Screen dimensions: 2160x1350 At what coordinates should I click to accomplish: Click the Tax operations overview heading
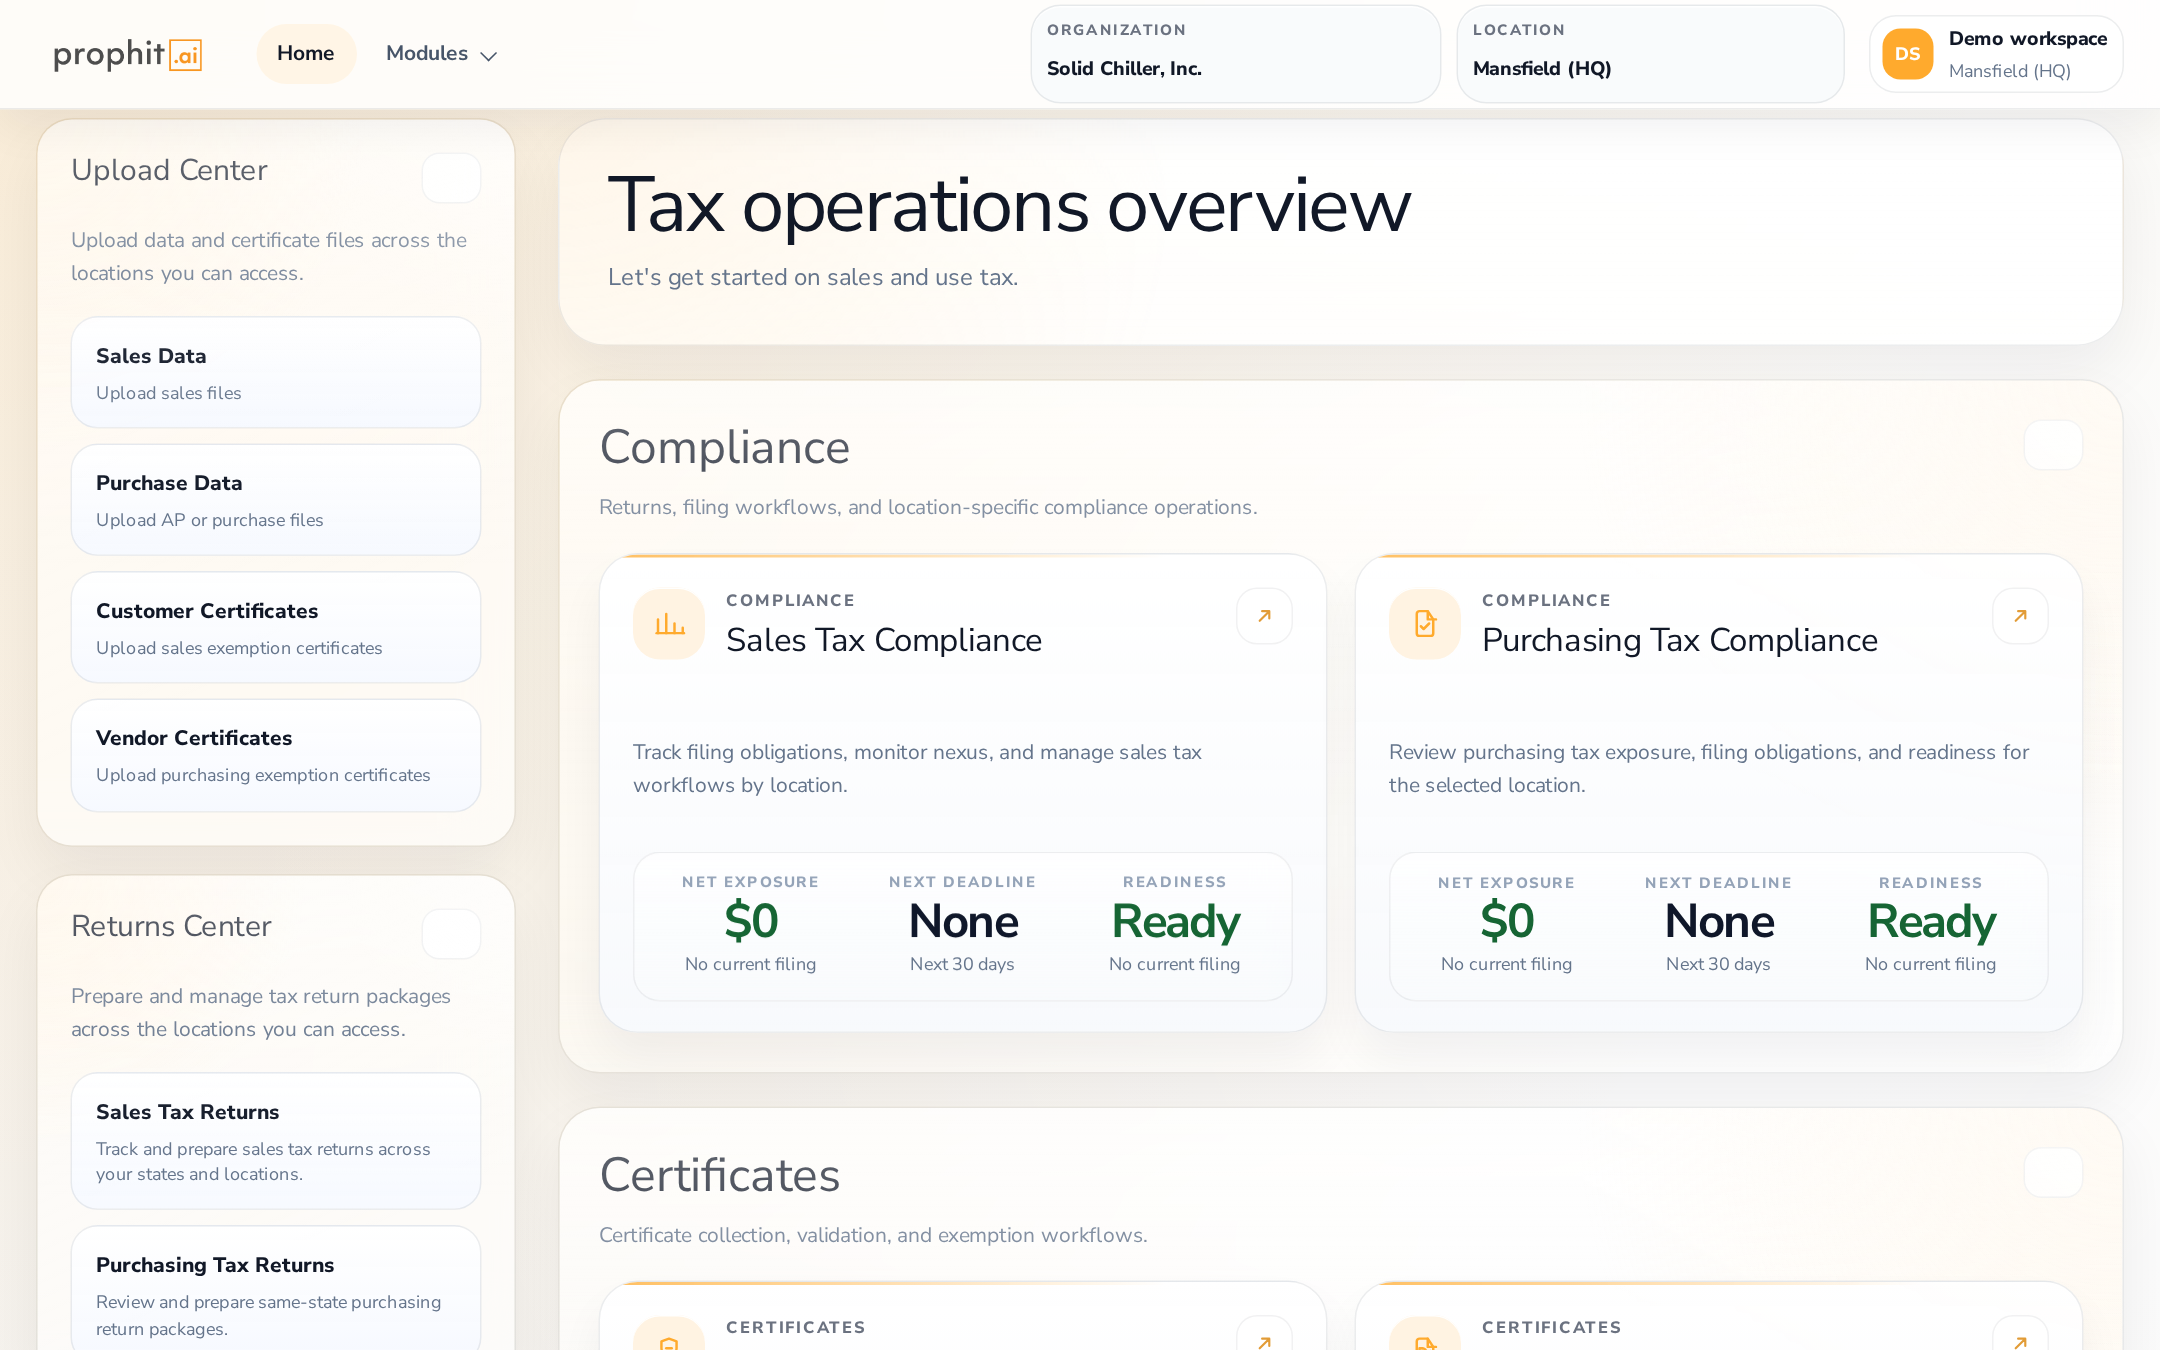tap(1010, 206)
